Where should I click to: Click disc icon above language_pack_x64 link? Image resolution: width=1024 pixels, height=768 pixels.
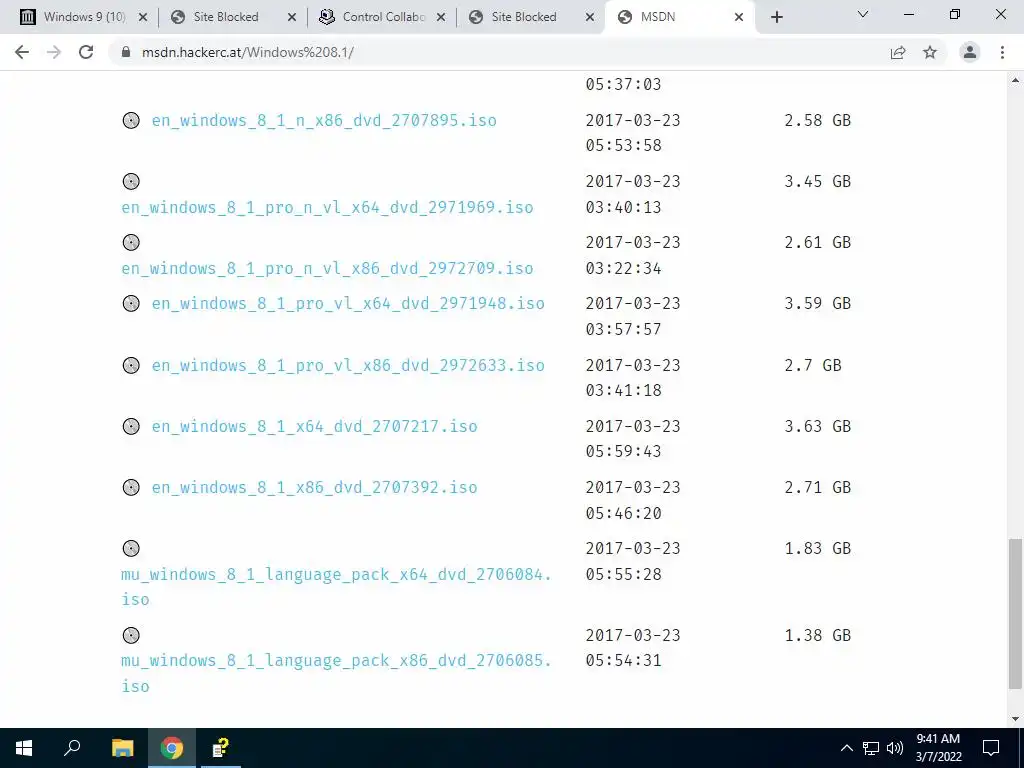click(131, 549)
